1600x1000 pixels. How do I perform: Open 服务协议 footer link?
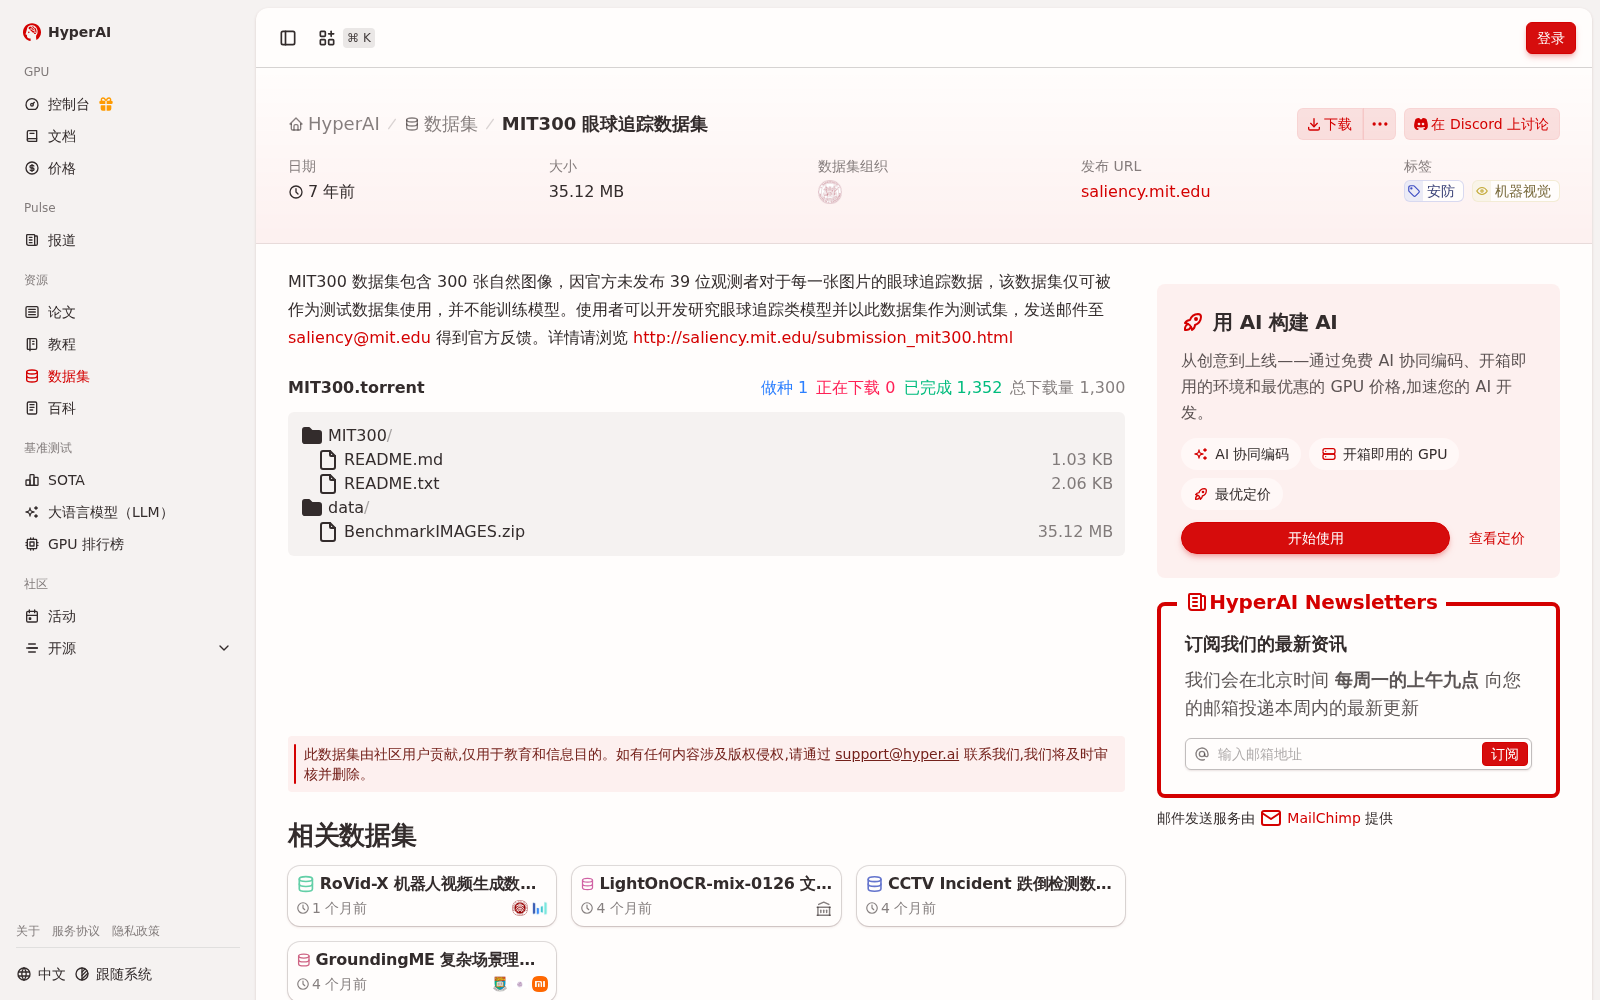pos(76,931)
